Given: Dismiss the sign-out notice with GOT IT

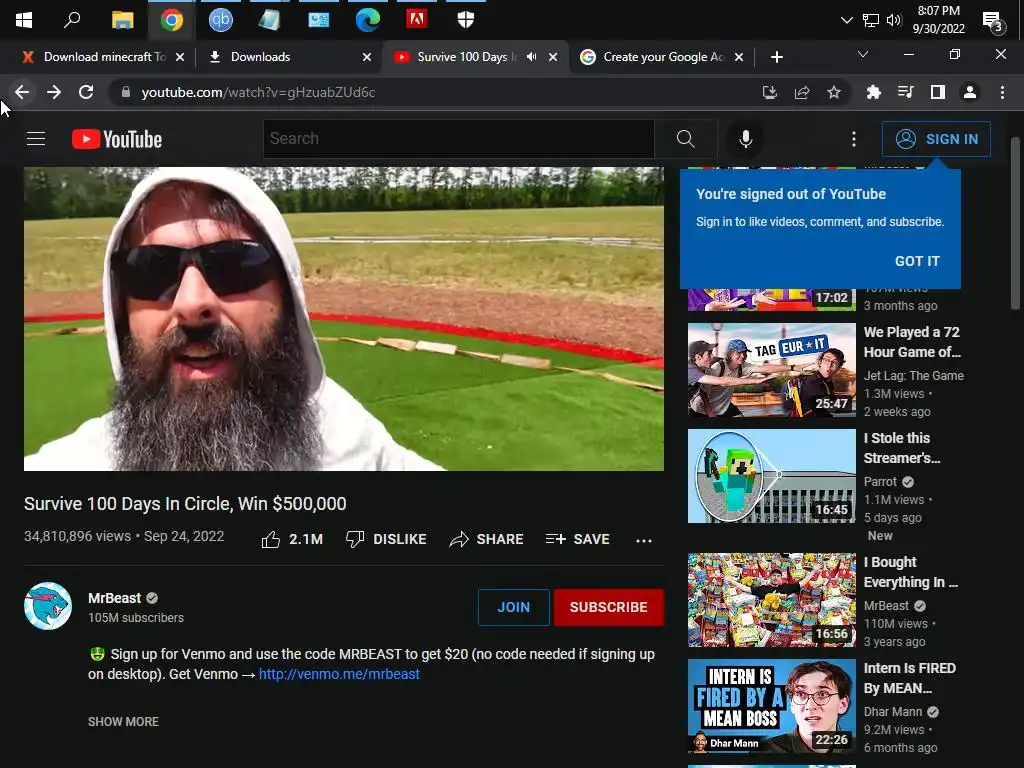Looking at the screenshot, I should point(917,261).
